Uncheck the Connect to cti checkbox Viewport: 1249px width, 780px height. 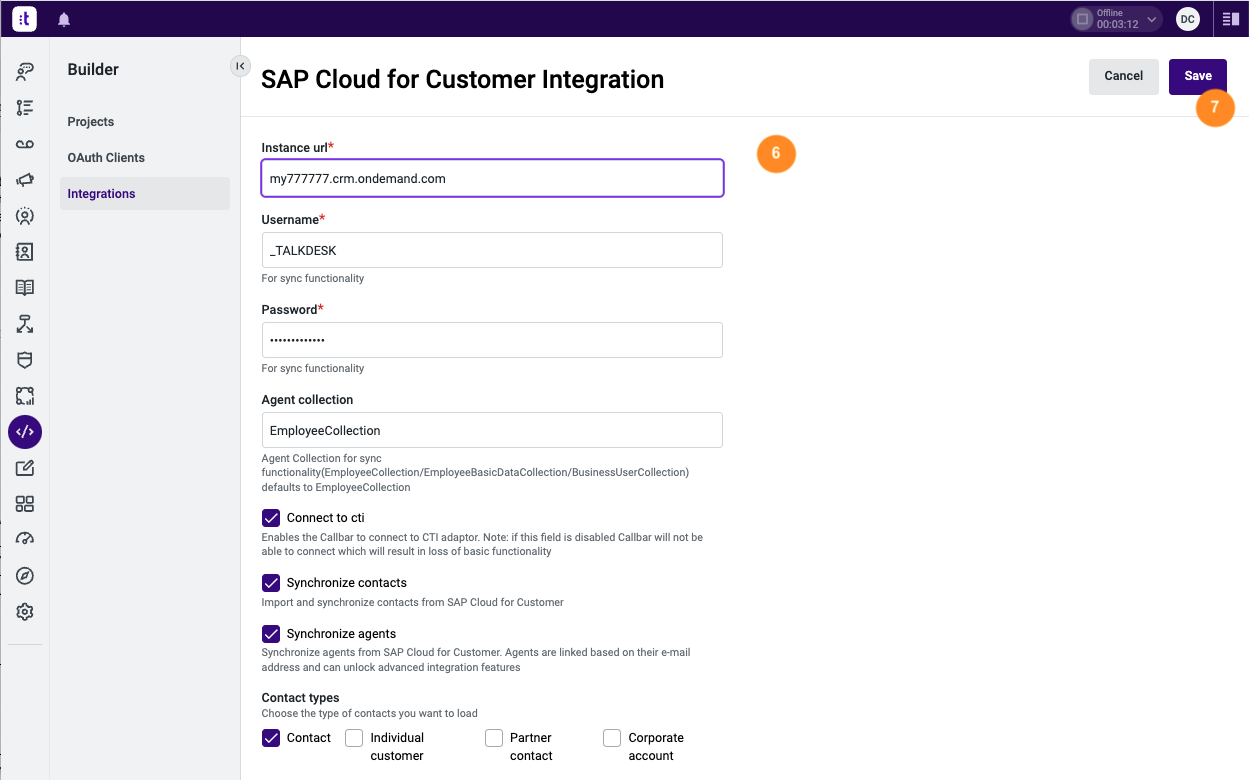(x=271, y=518)
